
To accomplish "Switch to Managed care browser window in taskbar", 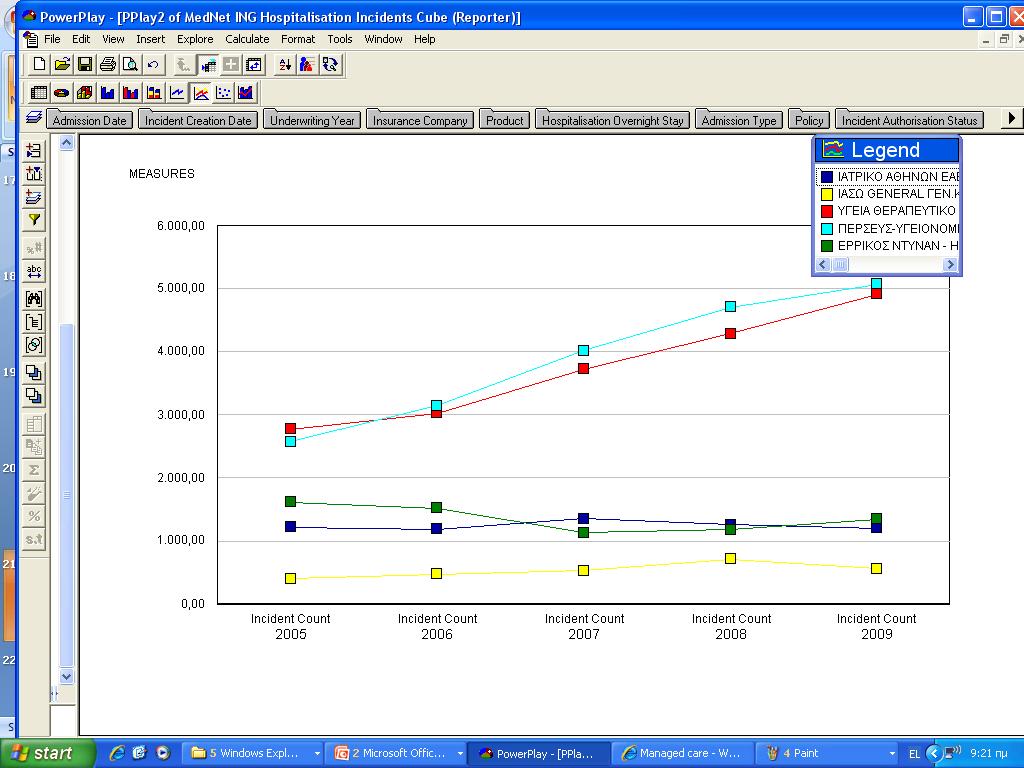I will (x=684, y=753).
